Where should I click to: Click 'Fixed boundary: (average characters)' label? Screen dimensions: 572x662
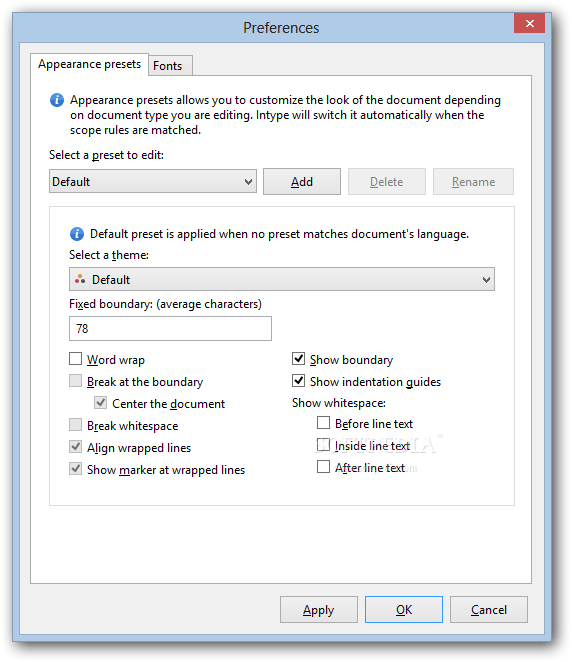click(x=165, y=304)
